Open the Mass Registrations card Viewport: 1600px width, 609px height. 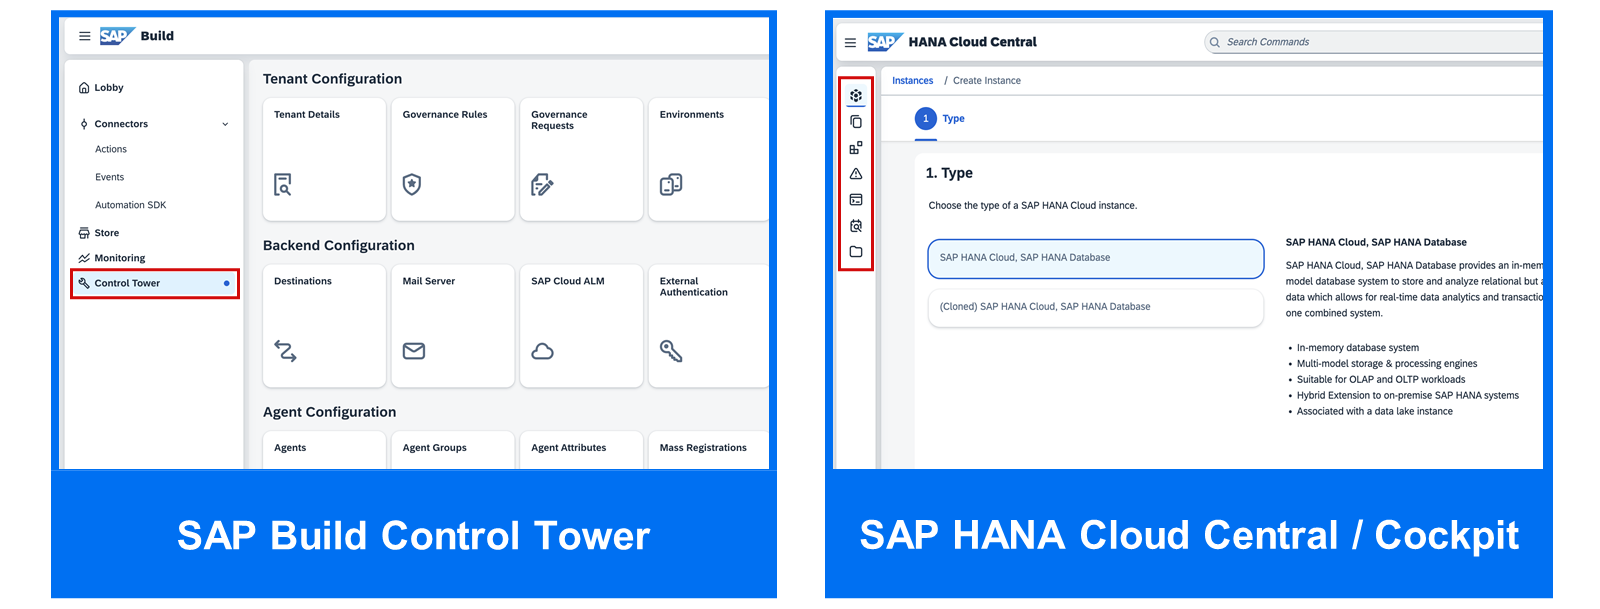pyautogui.click(x=709, y=450)
